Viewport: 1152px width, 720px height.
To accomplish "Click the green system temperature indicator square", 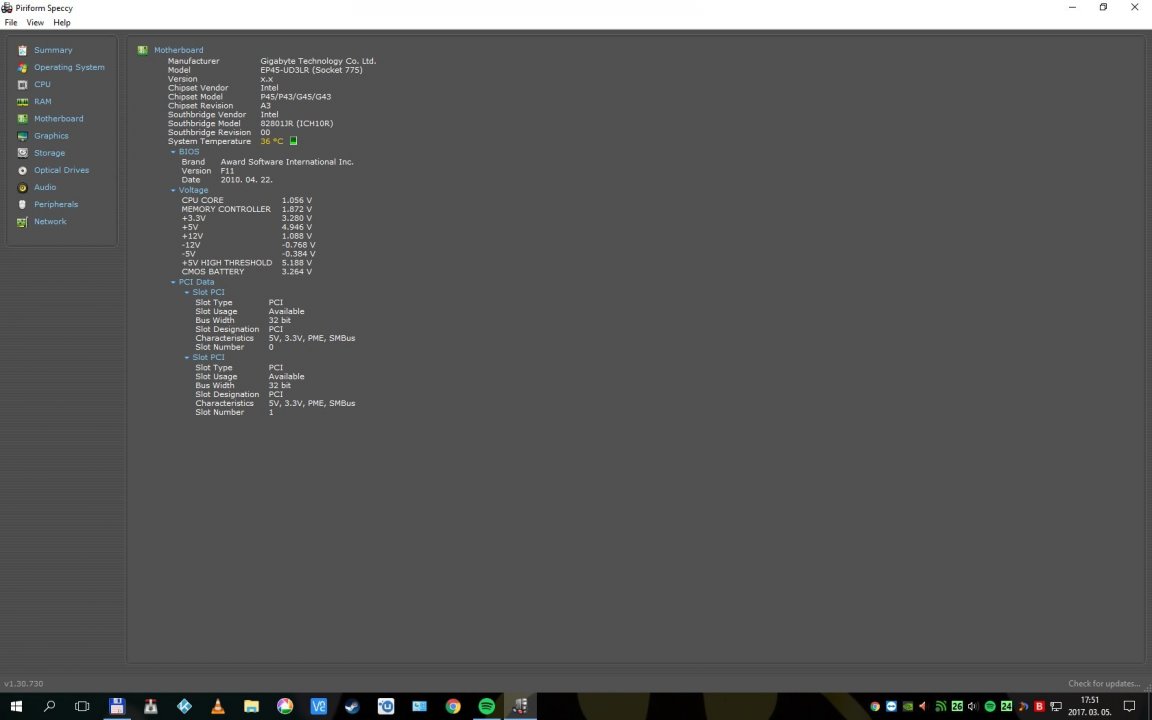I will (x=293, y=140).
